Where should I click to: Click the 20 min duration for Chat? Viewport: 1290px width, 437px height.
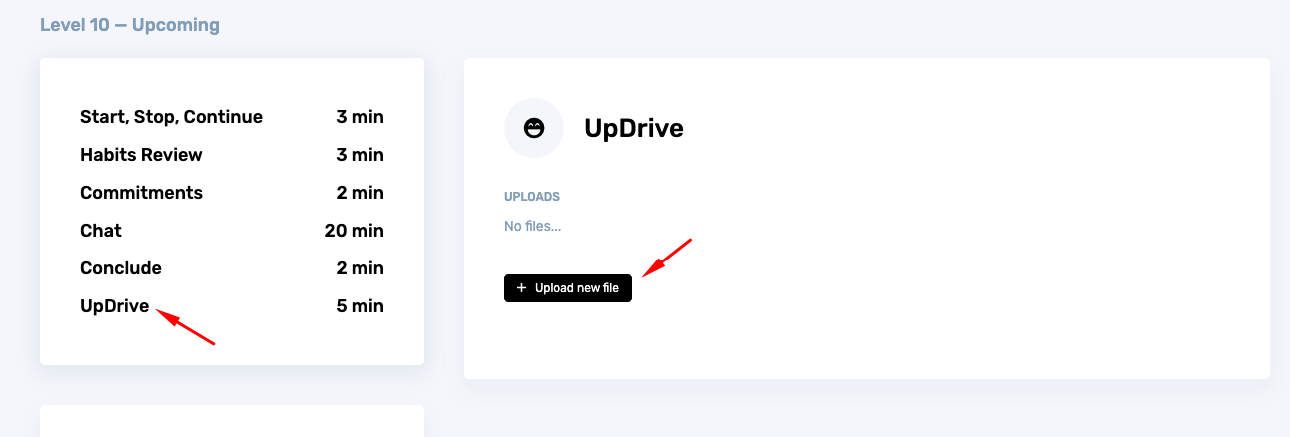point(354,231)
